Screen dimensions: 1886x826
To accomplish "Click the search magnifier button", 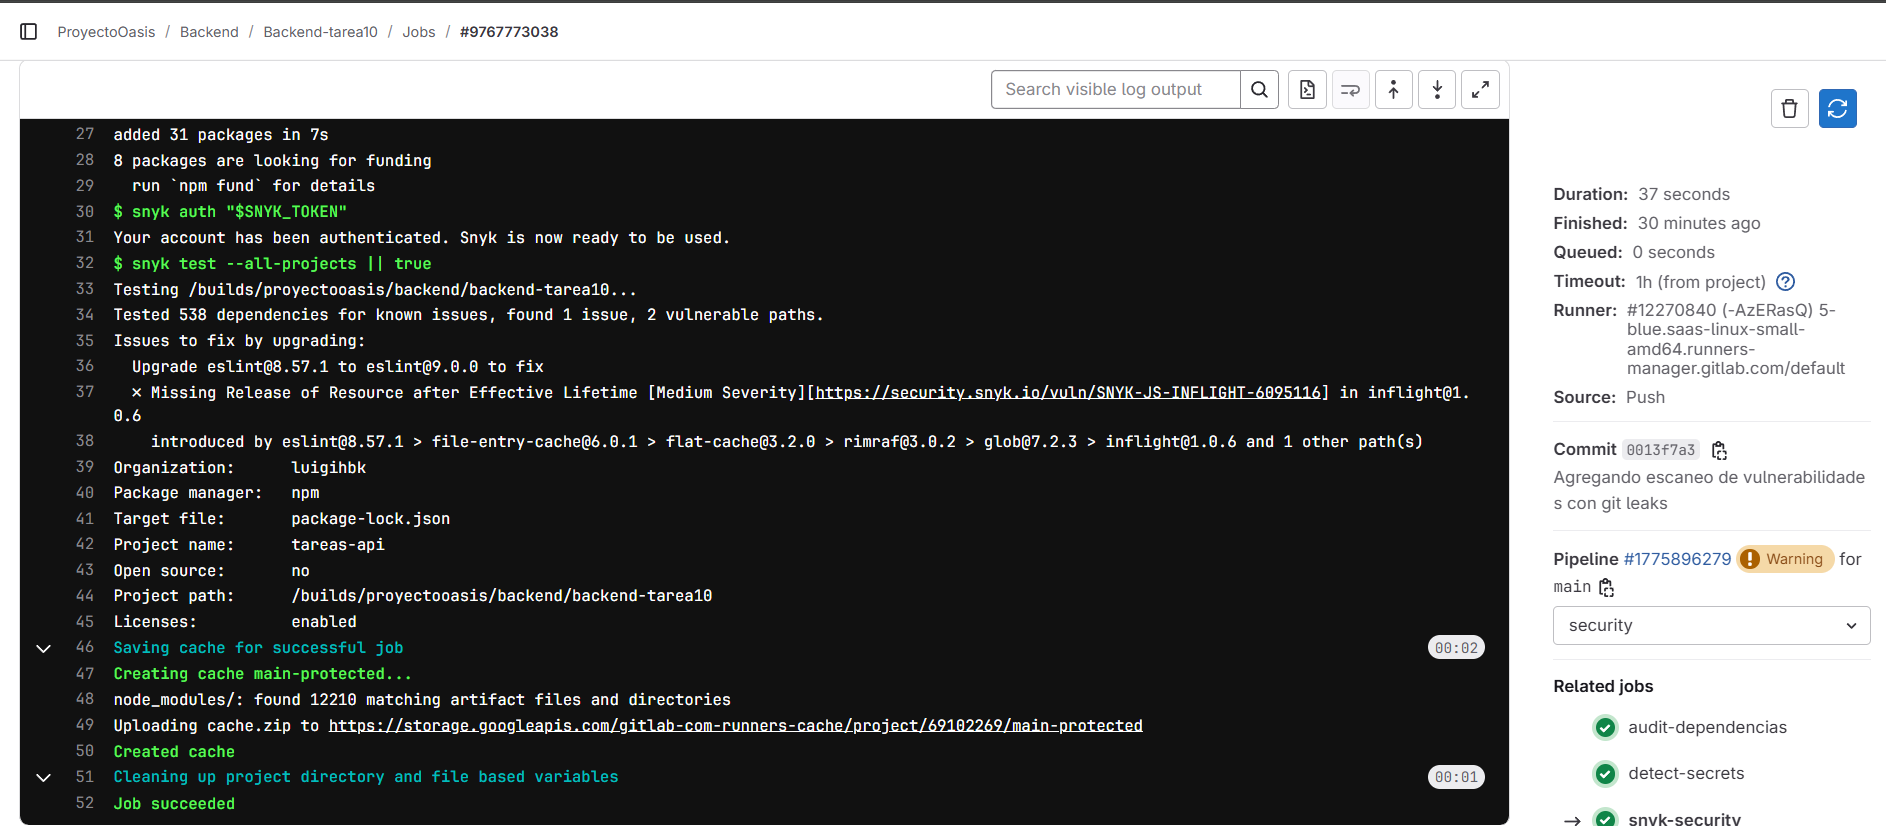I will tap(1259, 90).
